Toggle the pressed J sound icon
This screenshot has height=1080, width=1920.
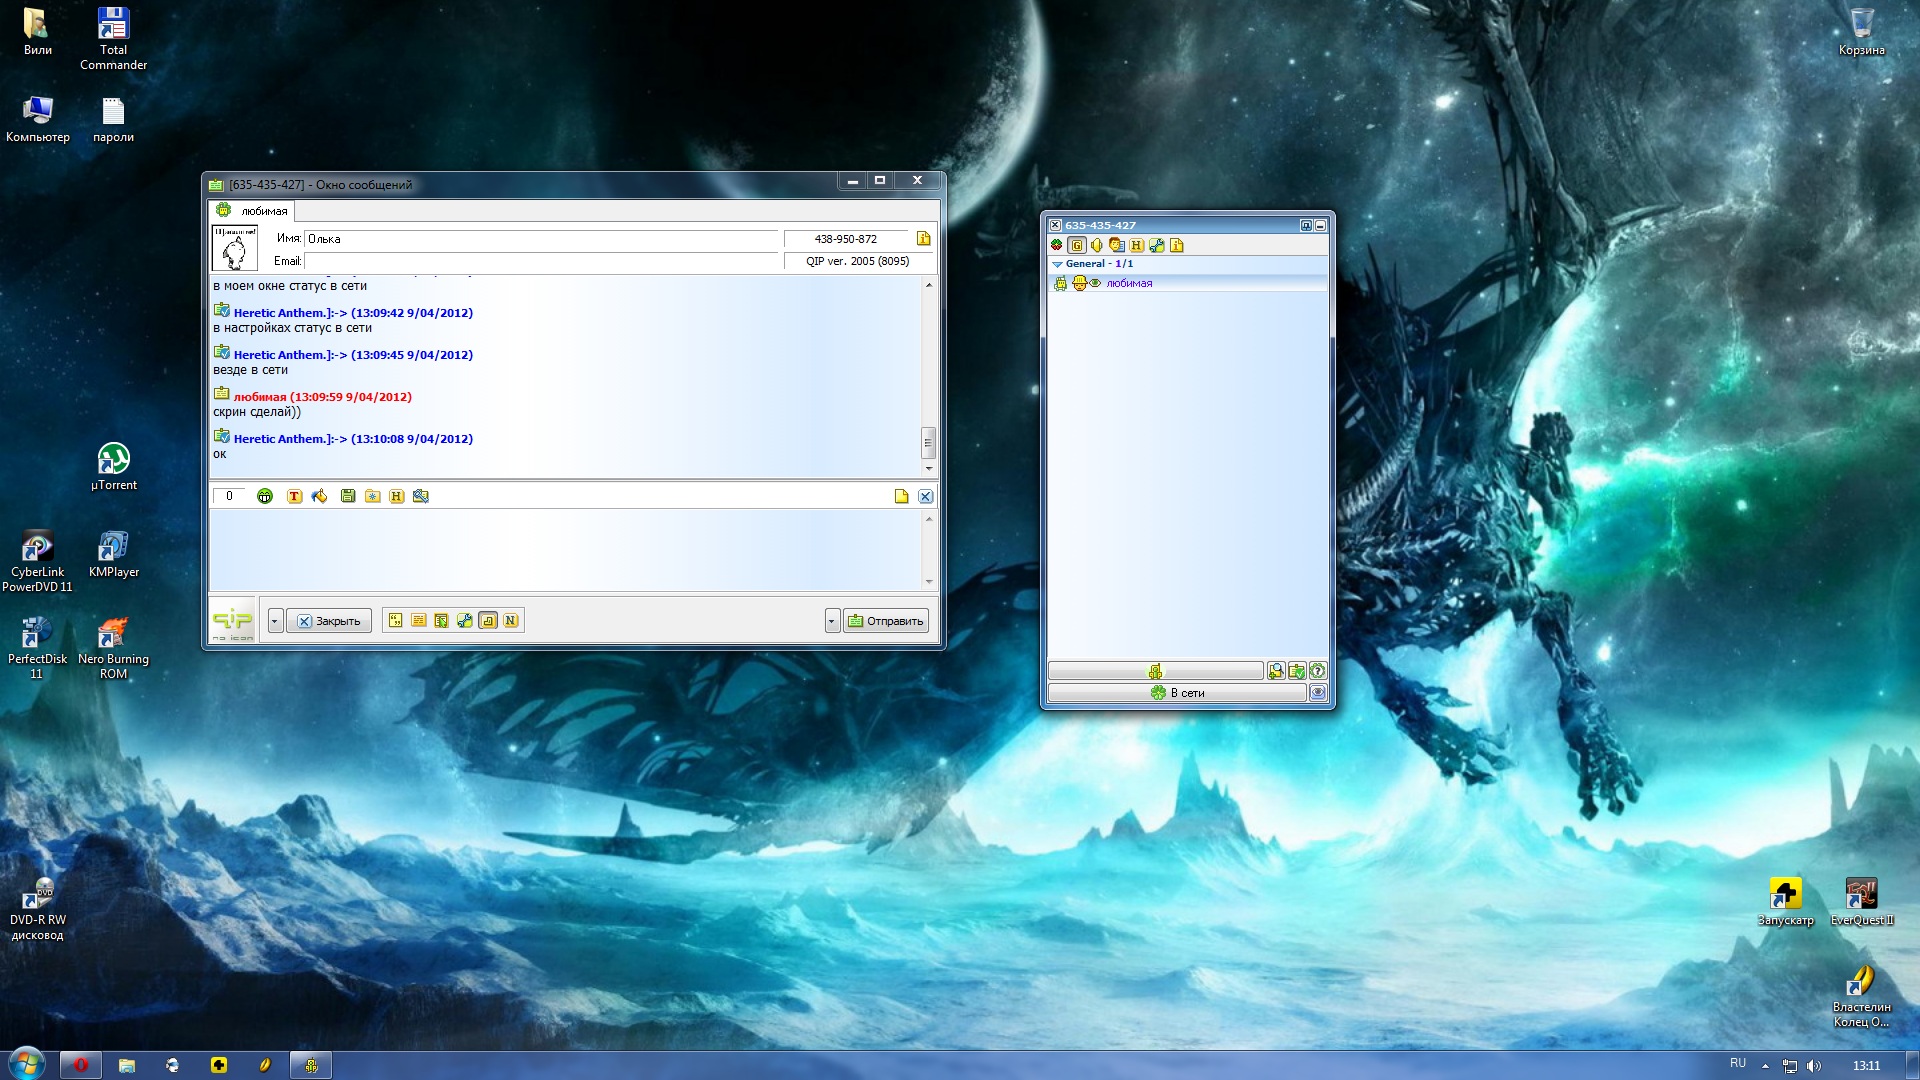(x=488, y=621)
